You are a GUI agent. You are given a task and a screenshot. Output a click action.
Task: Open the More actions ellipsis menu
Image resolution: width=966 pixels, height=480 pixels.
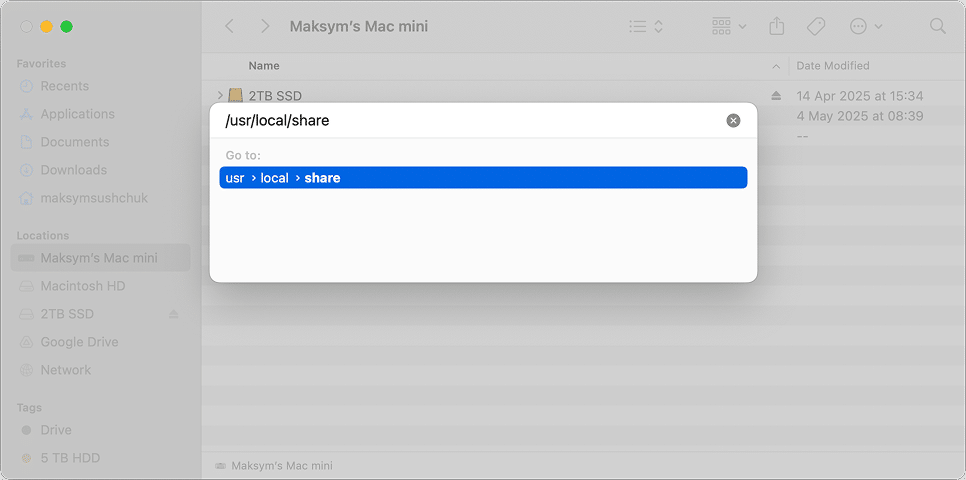[x=866, y=26]
